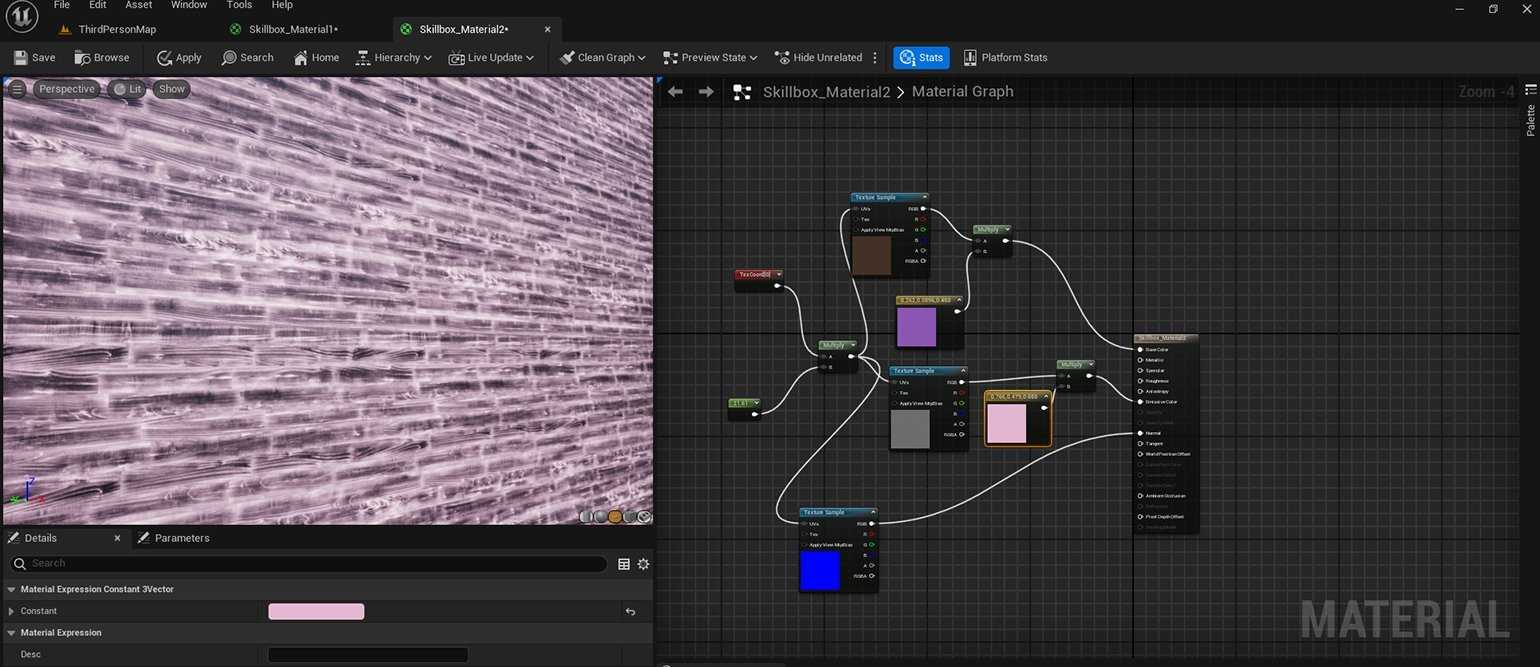This screenshot has height=667, width=1540.
Task: Click the pink Constant color swatch
Action: click(x=316, y=611)
